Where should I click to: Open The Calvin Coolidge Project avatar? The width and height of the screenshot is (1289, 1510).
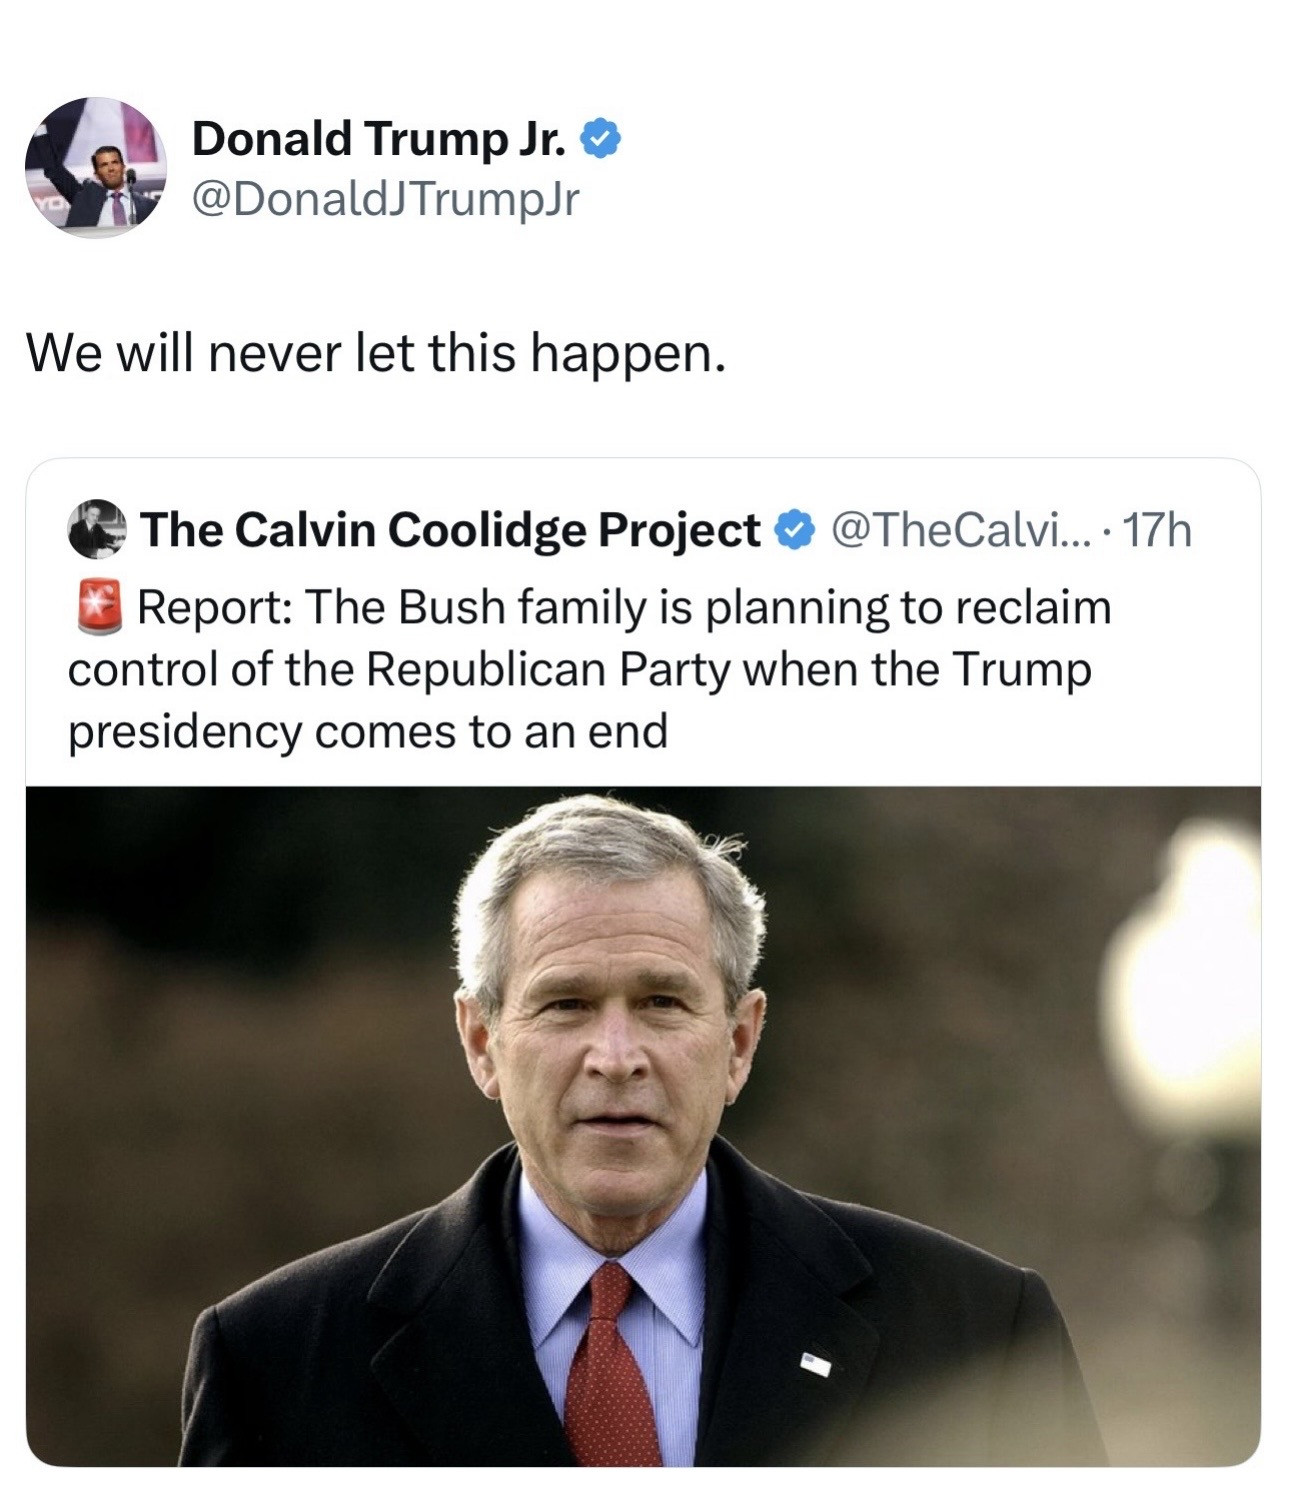pos(97,529)
